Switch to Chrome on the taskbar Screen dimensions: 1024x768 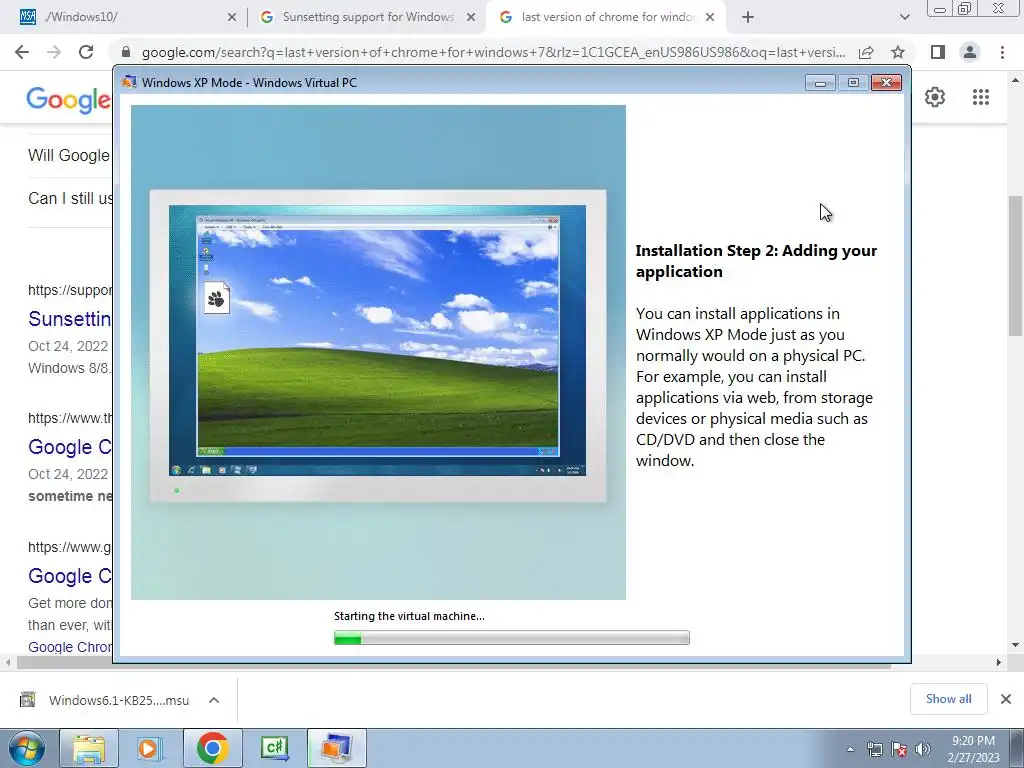click(212, 748)
